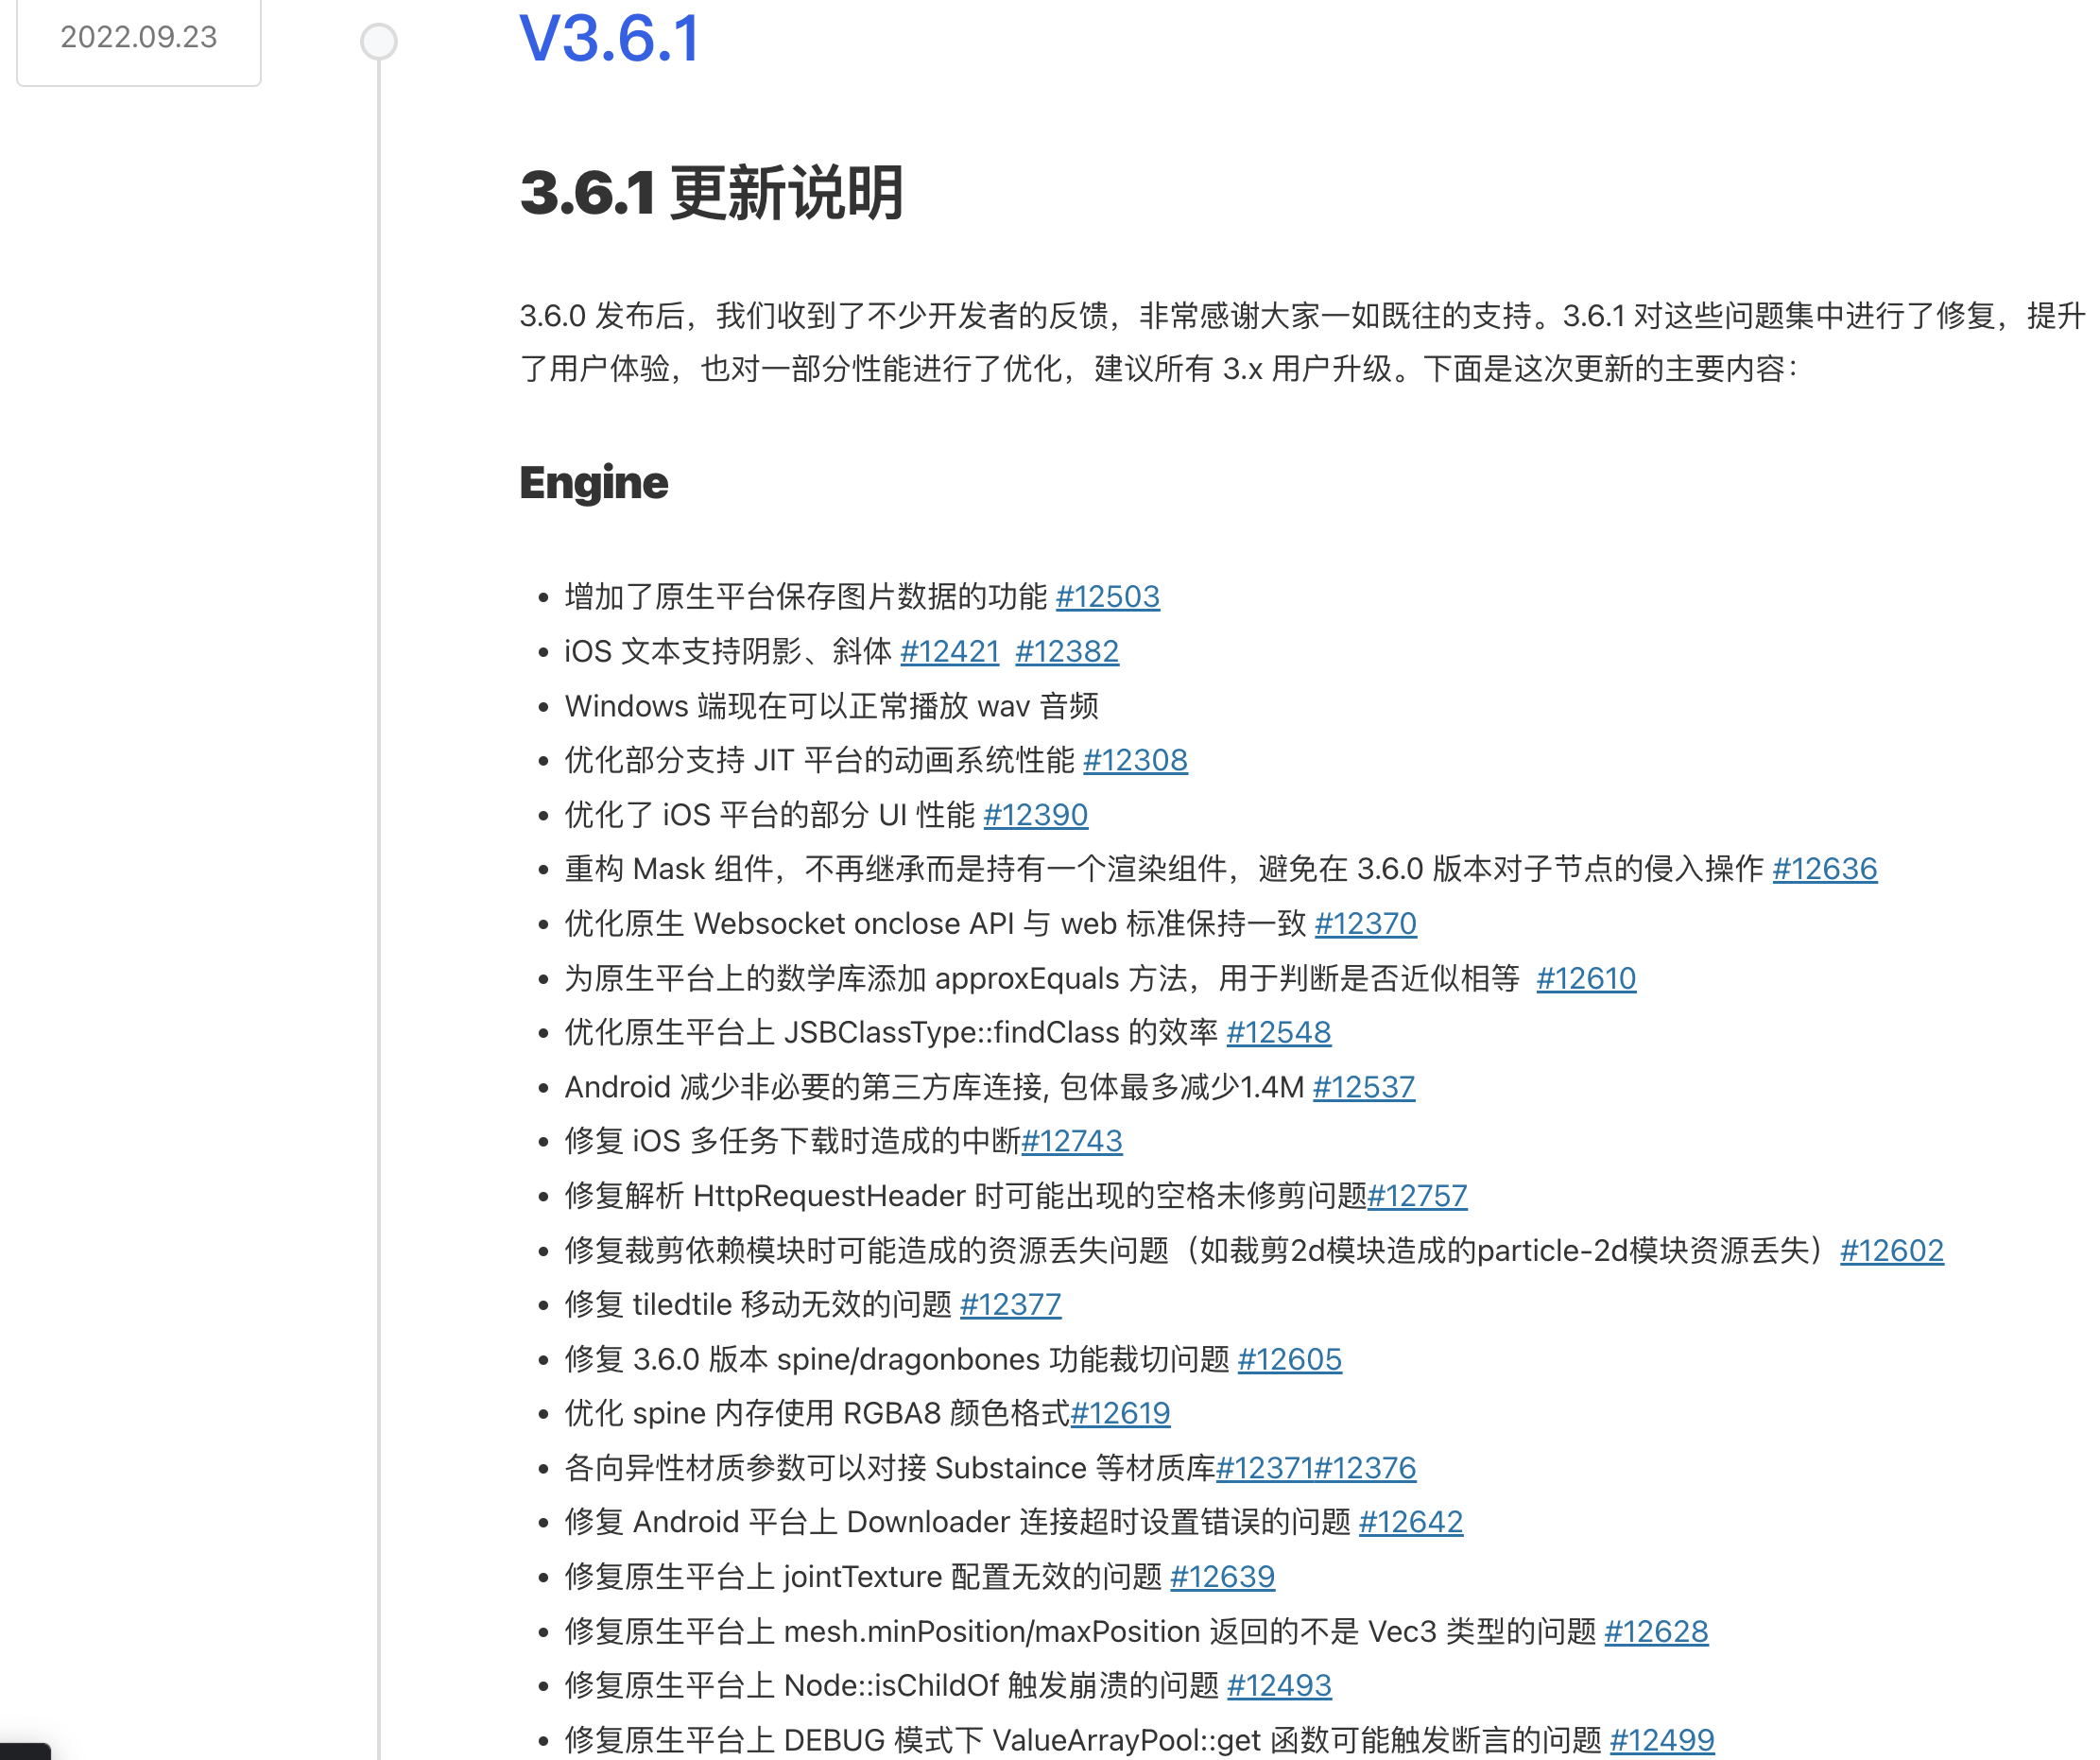Open tiledtile fix link #12377

[x=1010, y=1305]
